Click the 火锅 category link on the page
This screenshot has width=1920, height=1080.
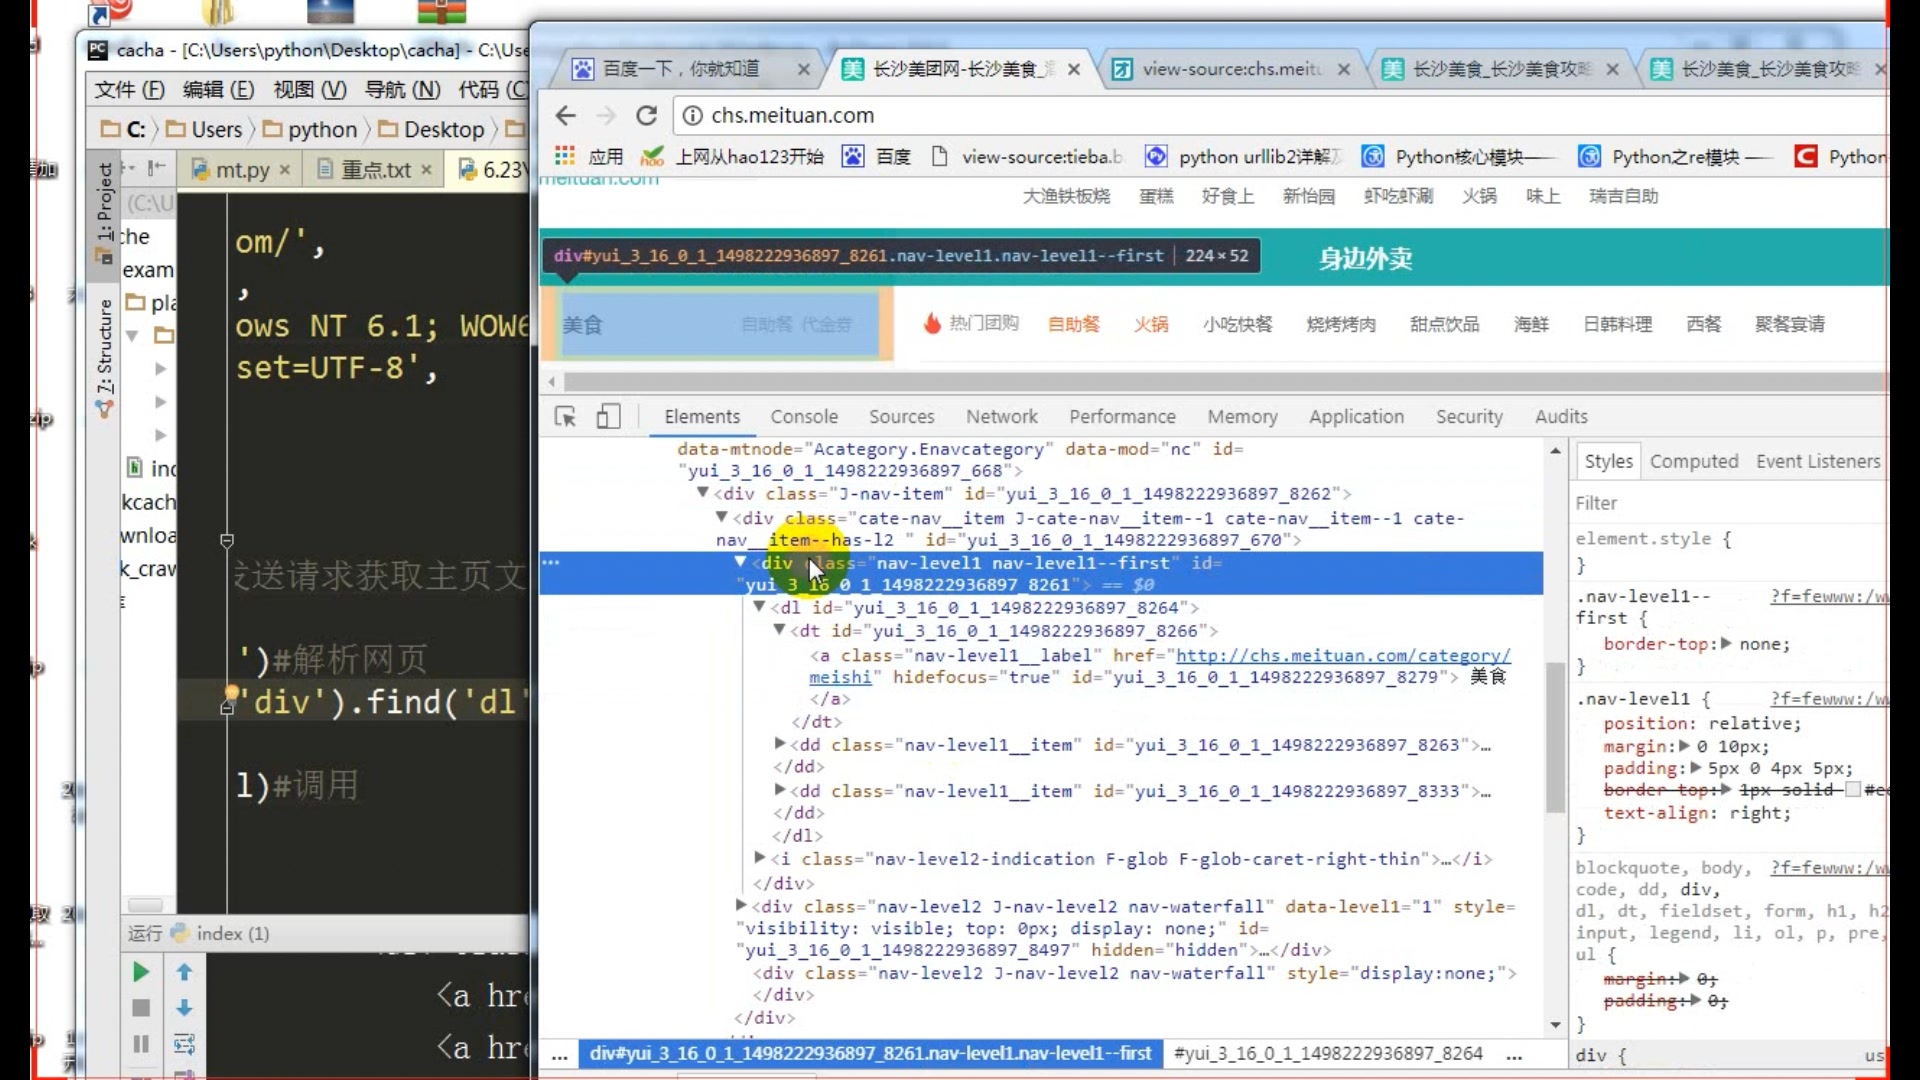coord(1150,324)
